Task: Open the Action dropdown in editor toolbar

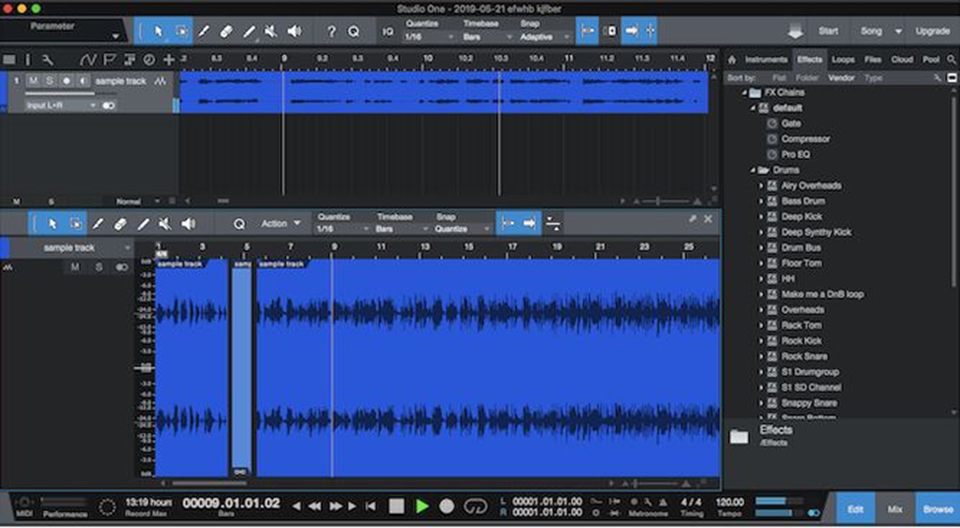Action: (280, 223)
